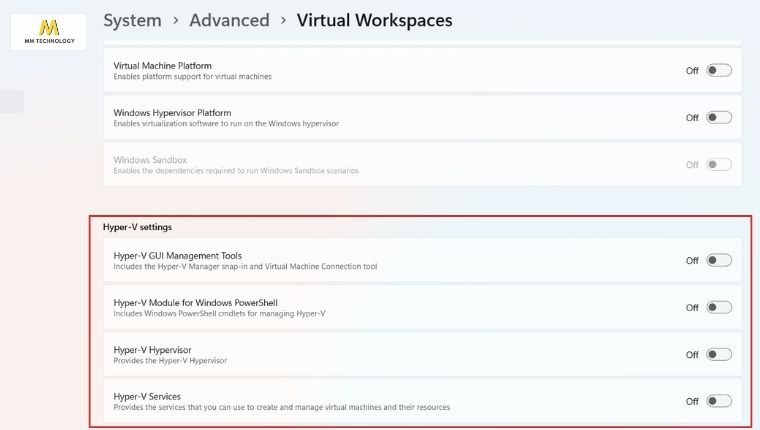
Task: Turn on Hyper-V GUI Management Tools
Action: [719, 260]
